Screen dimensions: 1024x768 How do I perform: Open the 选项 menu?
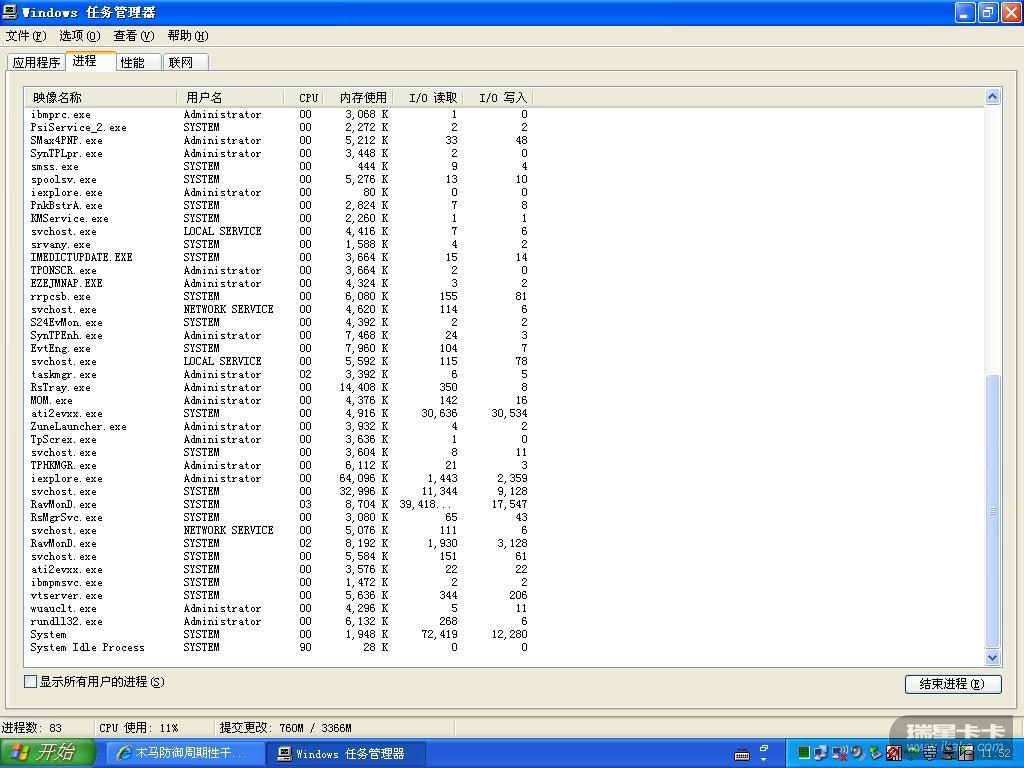click(80, 36)
